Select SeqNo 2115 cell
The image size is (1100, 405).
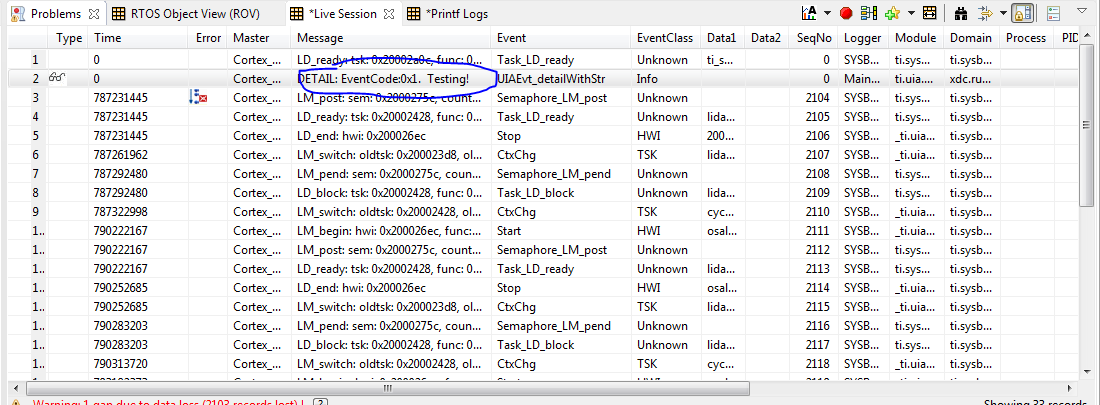[x=819, y=307]
